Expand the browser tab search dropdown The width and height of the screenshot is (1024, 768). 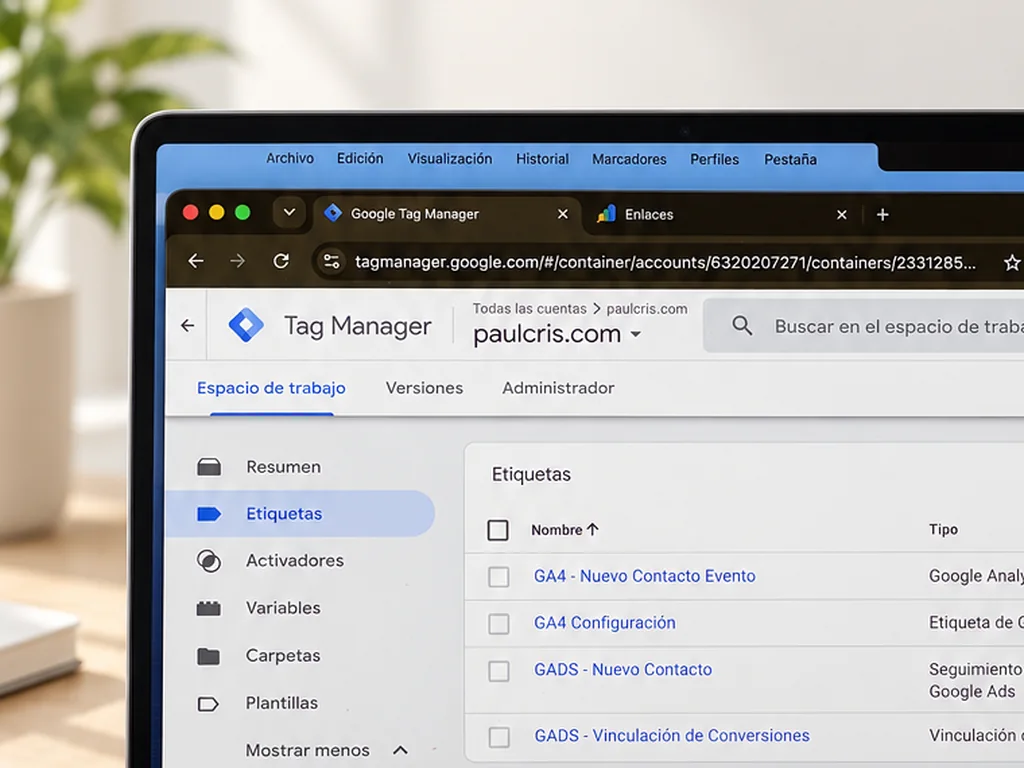289,212
